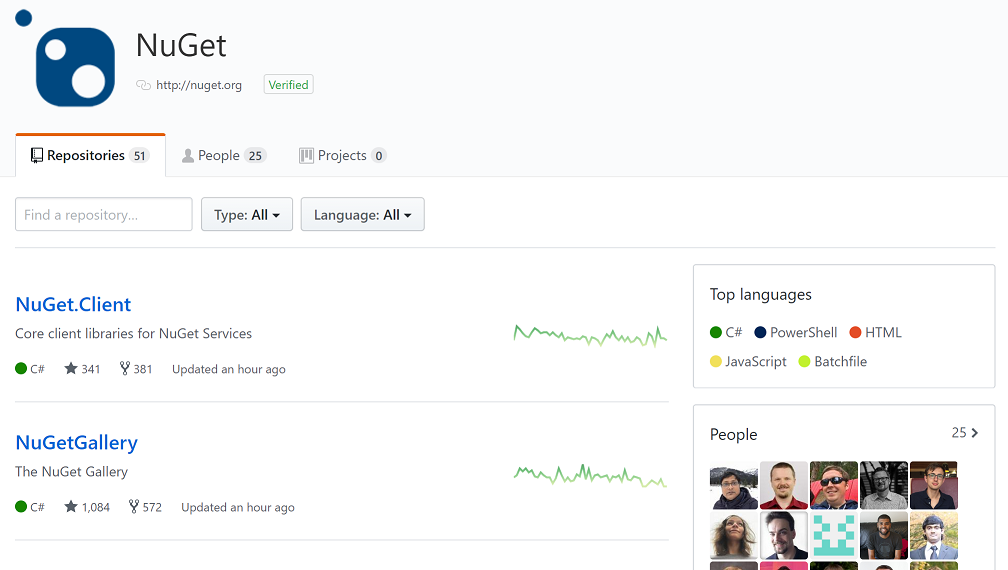The width and height of the screenshot is (1008, 570).
Task: Switch to the Projects tab
Action: [342, 156]
